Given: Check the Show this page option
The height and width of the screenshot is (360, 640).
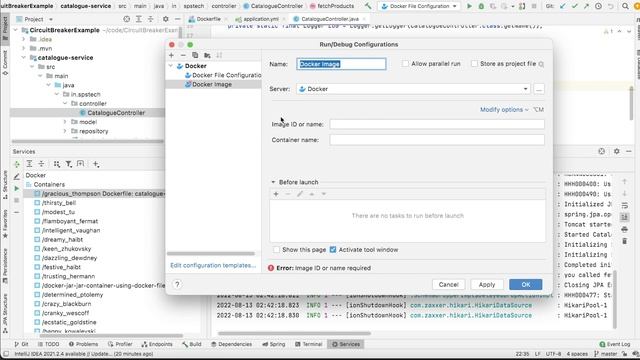Looking at the screenshot, I should tap(276, 249).
